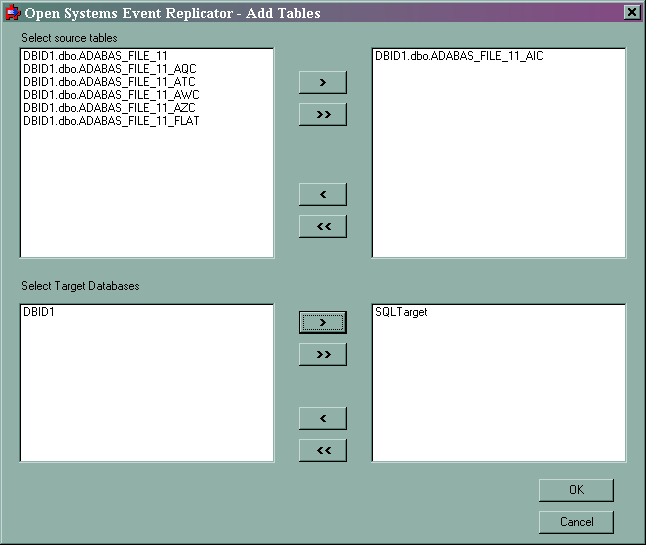Click the Event Replicator title bar icon
This screenshot has height=545, width=646.
click(x=13, y=13)
